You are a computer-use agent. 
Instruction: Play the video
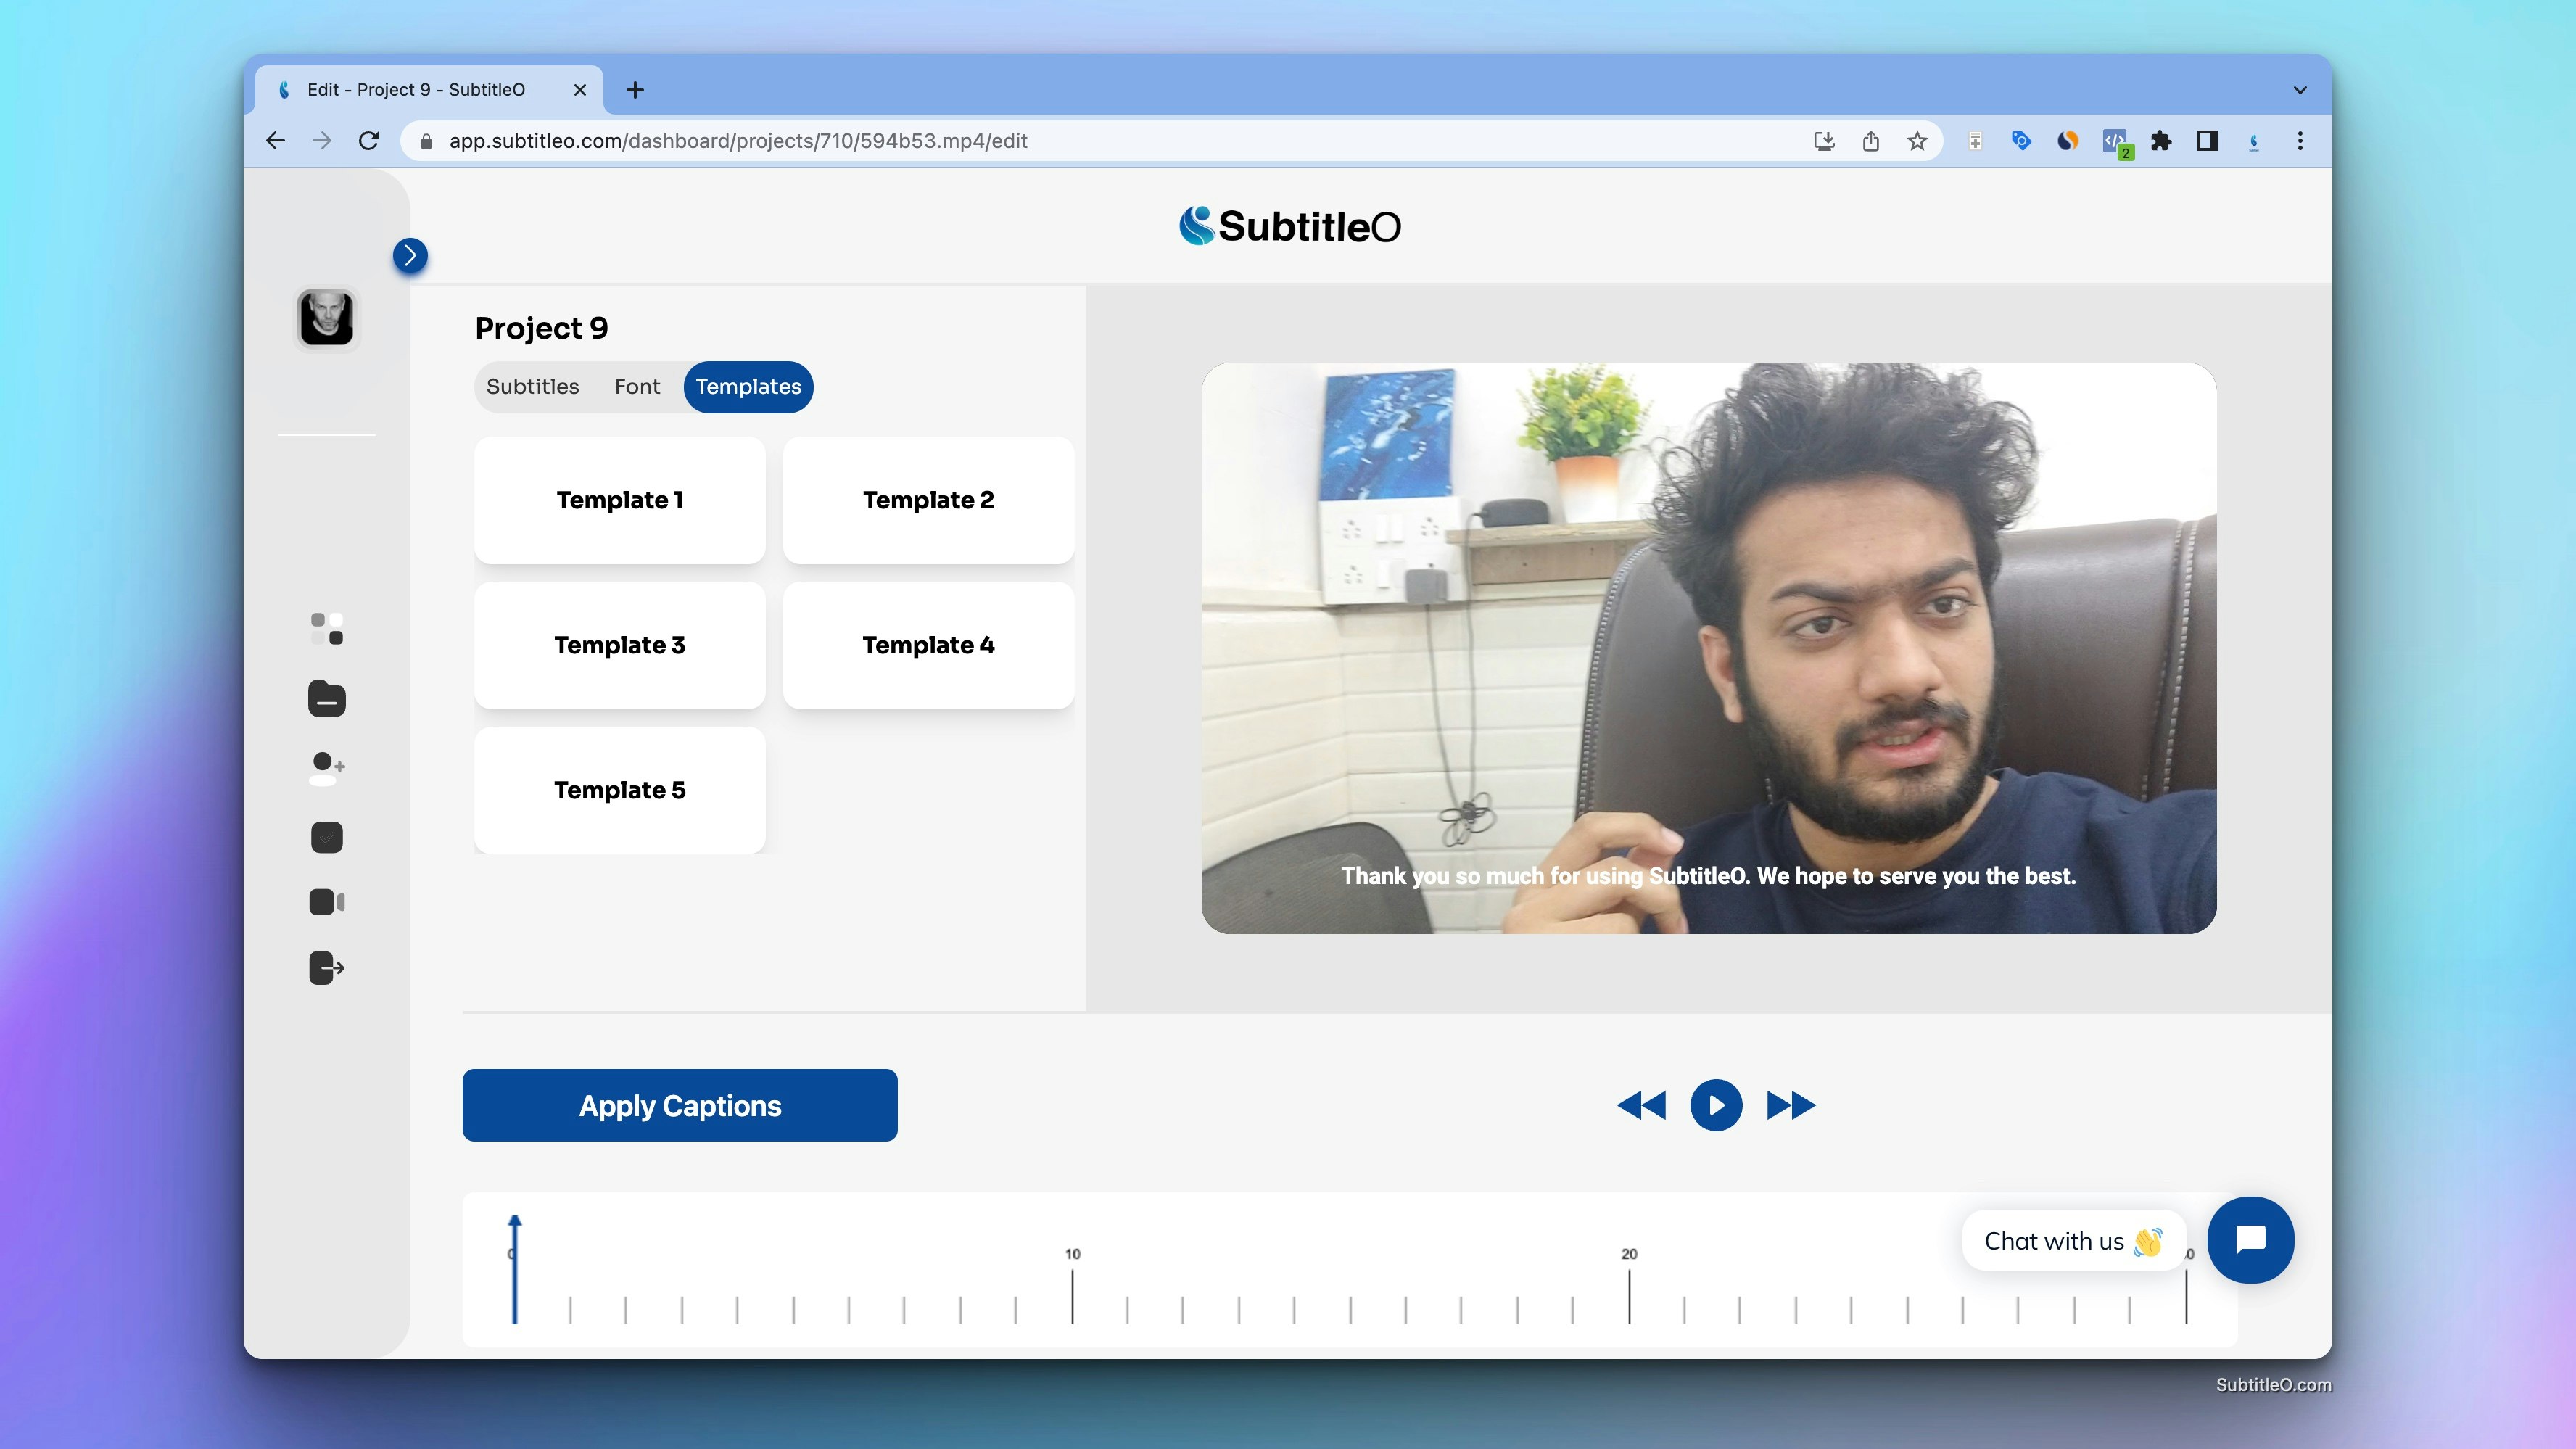pyautogui.click(x=1716, y=1105)
